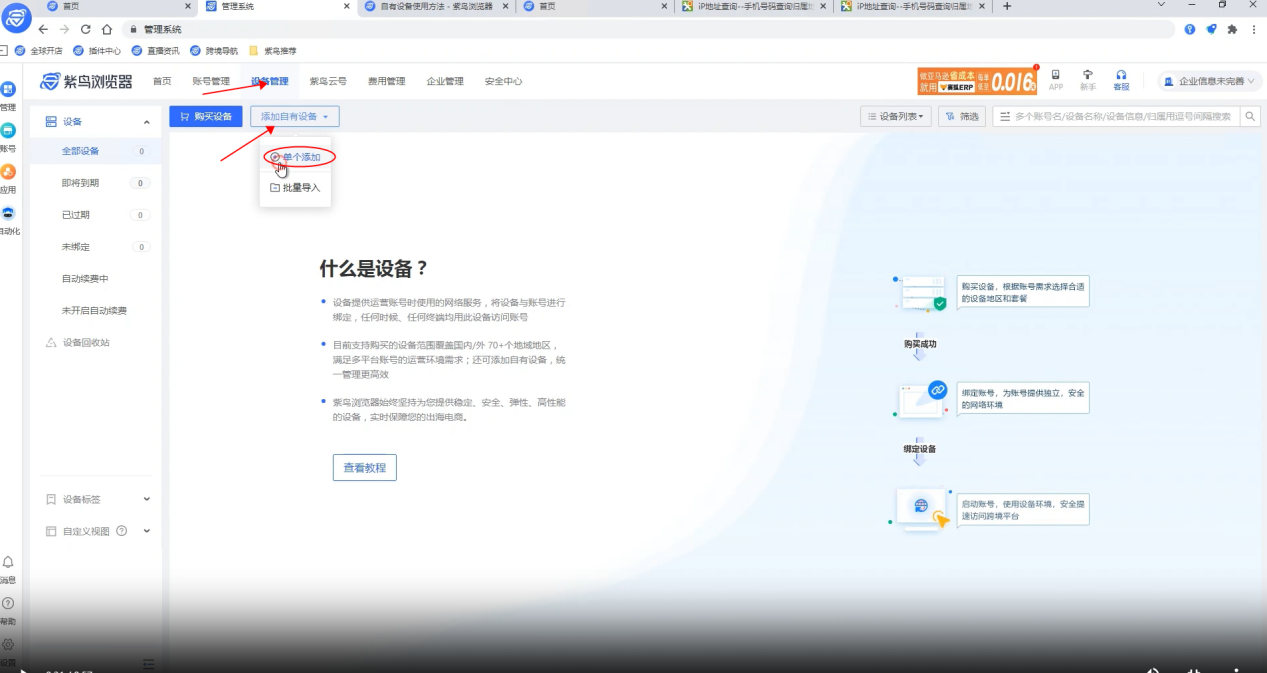
Task: Open 消息 bell notifications in sidebar
Action: 8,563
